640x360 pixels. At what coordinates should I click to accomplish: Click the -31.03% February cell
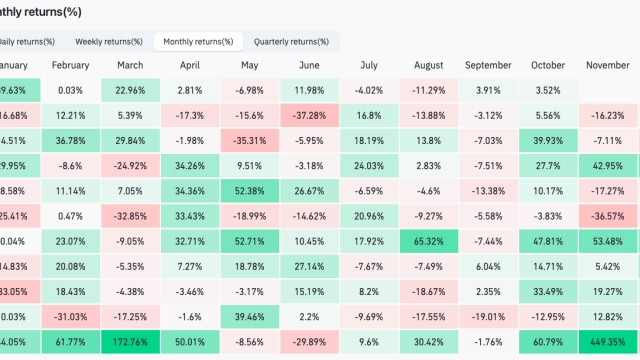[x=71, y=317]
